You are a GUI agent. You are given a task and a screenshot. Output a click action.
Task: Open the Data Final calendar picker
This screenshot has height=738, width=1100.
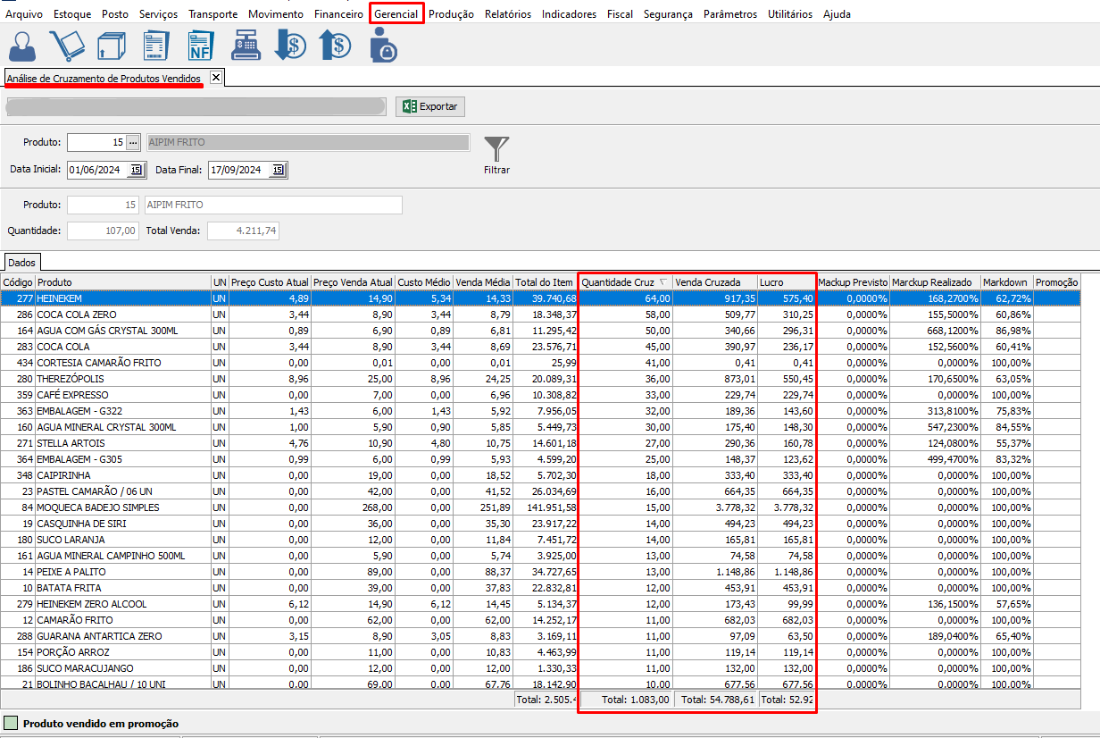(x=278, y=170)
